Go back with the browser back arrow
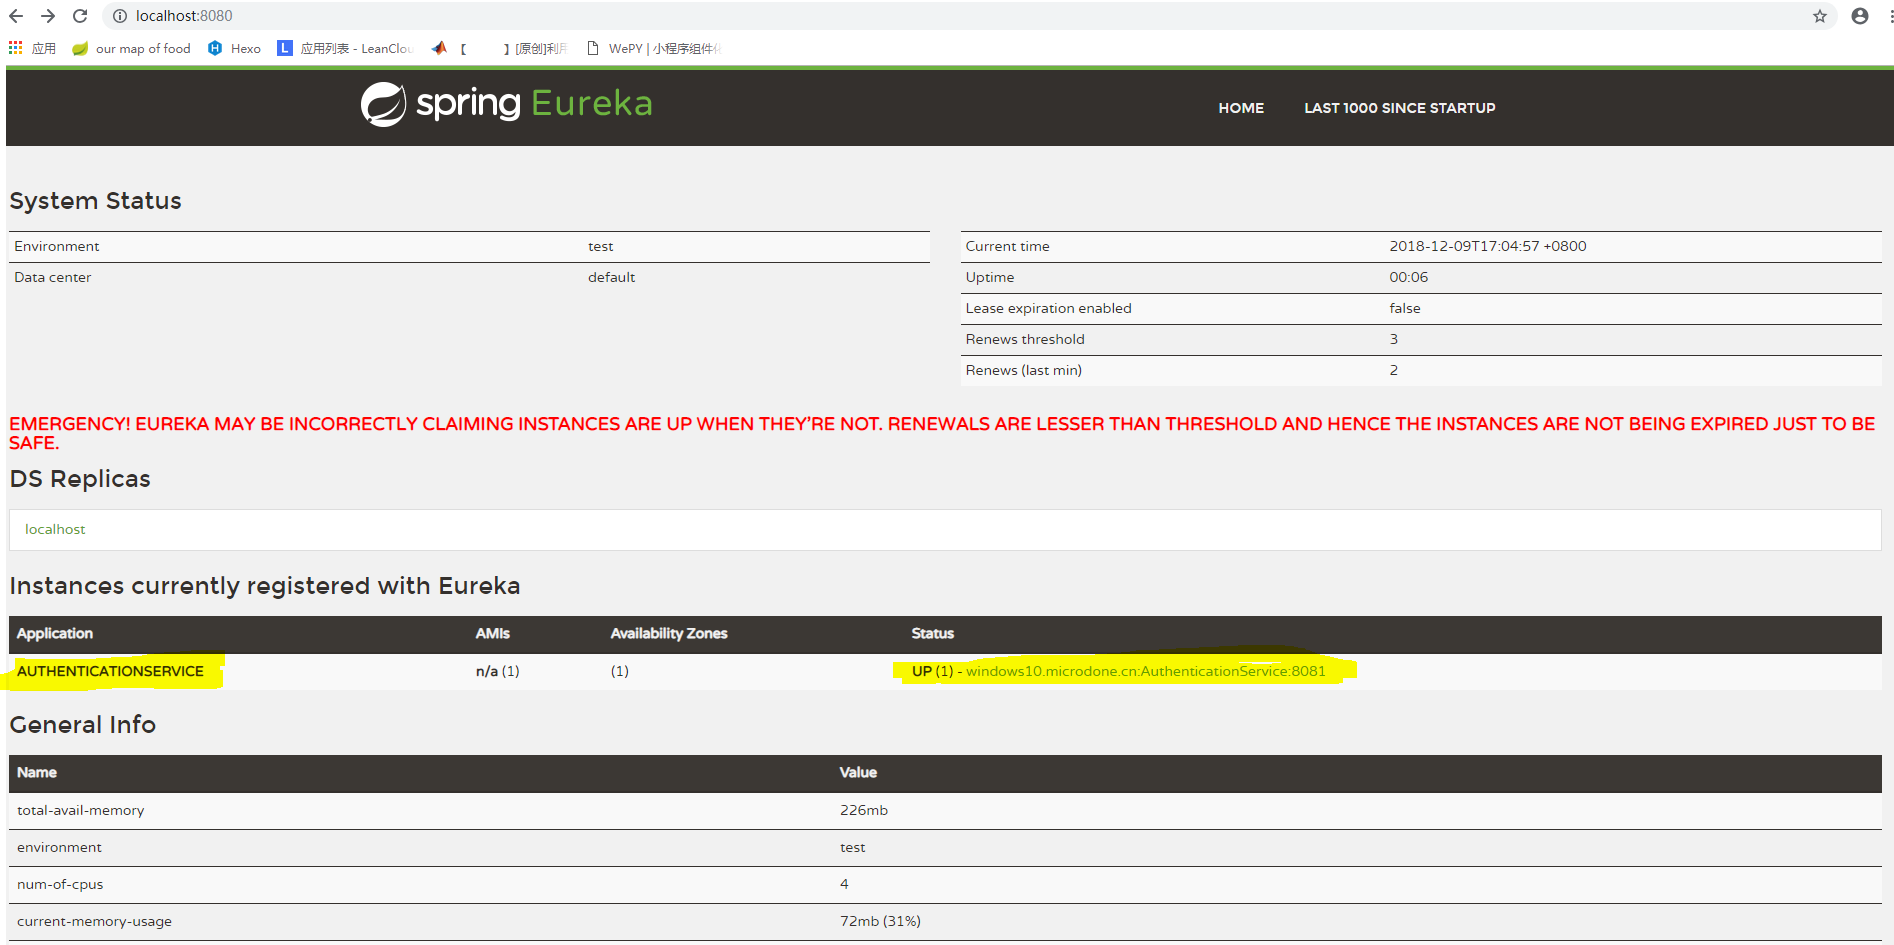This screenshot has width=1894, height=945. point(16,16)
